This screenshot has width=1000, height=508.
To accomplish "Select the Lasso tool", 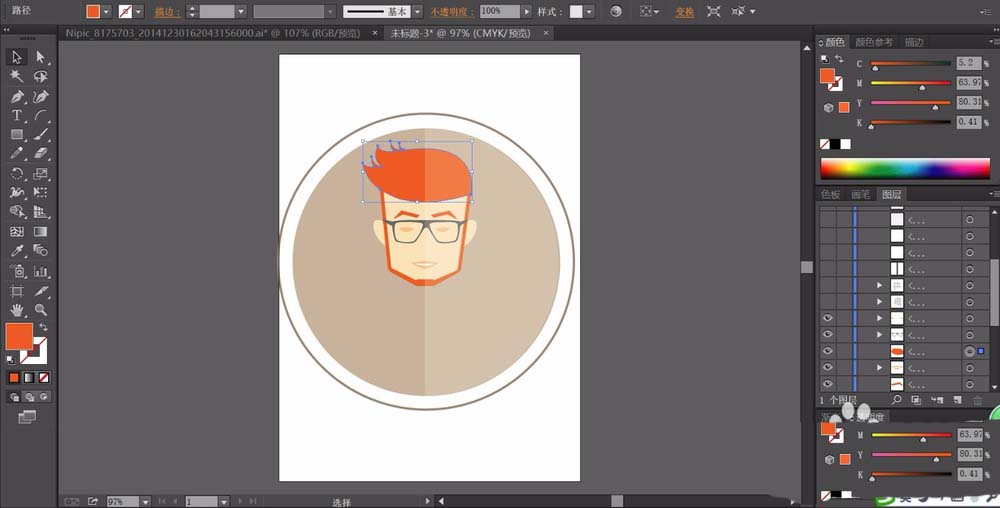I will (x=40, y=76).
